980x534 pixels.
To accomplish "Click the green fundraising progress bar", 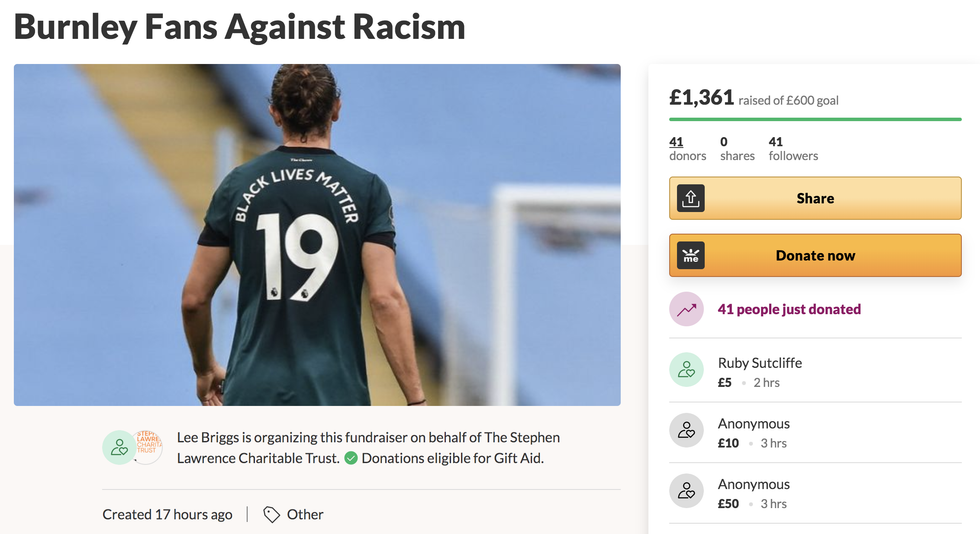I will pyautogui.click(x=814, y=119).
